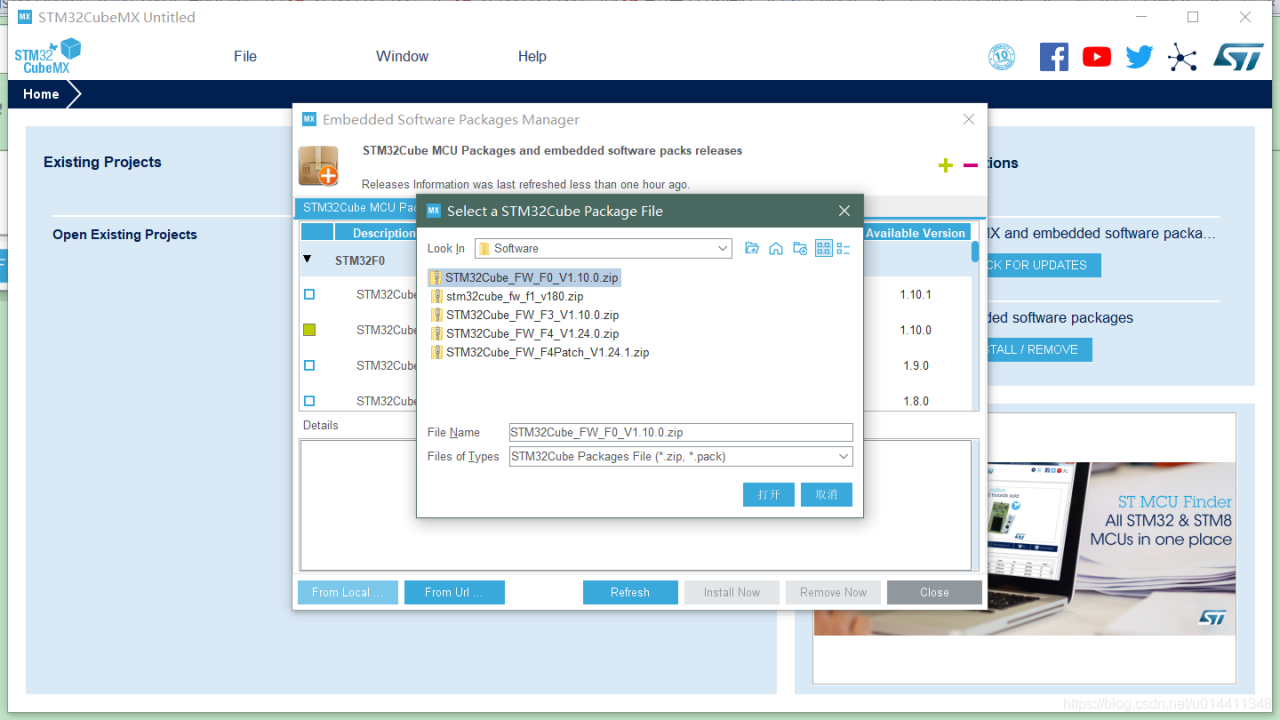Screen dimensions: 1280x720
Task: Switch file dialog to list view
Action: tap(824, 248)
